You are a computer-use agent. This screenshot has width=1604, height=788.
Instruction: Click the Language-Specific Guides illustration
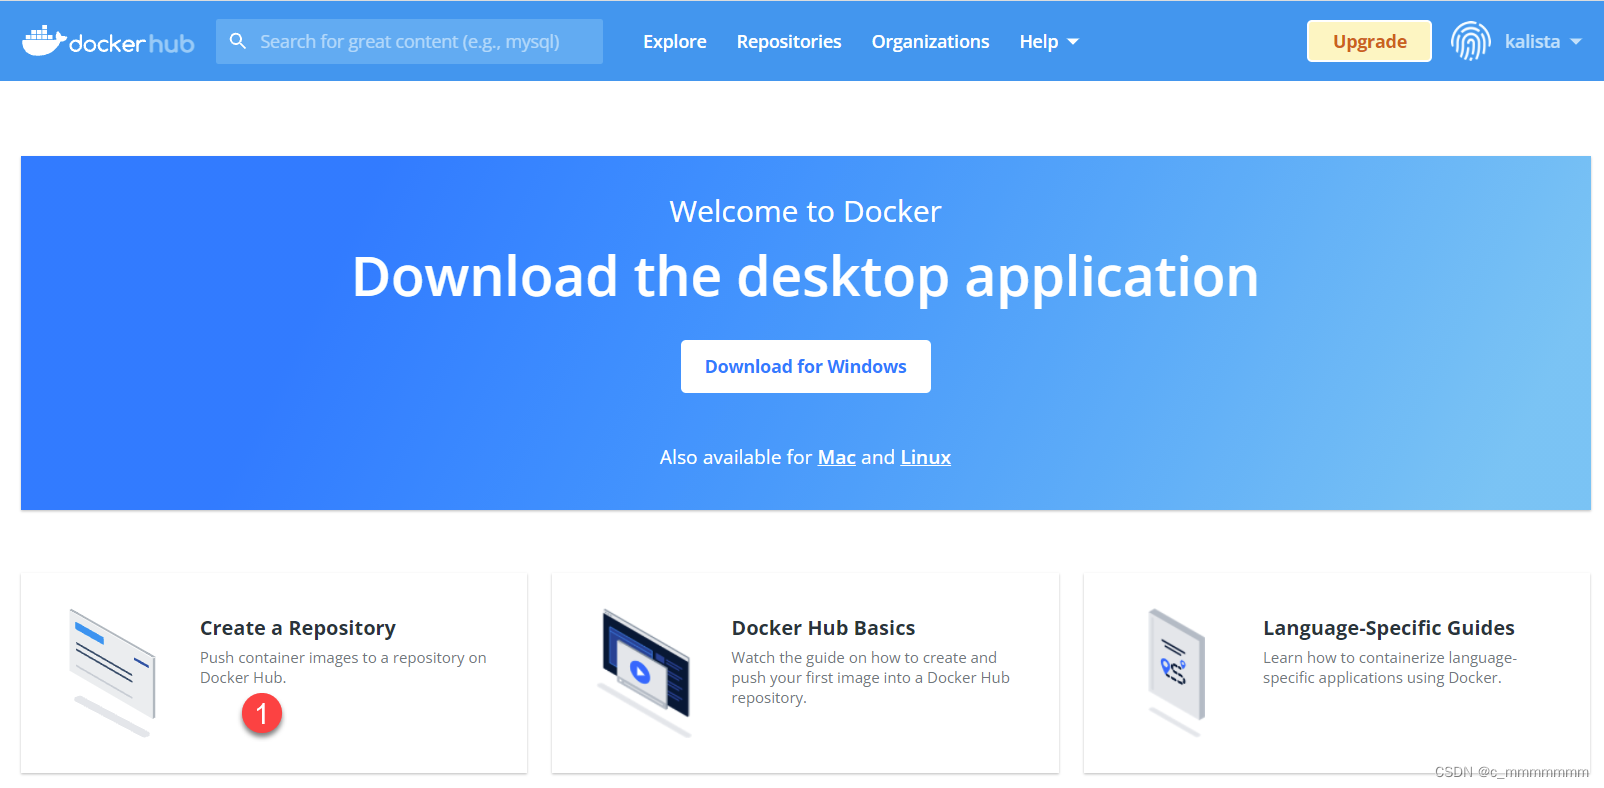click(x=1177, y=672)
